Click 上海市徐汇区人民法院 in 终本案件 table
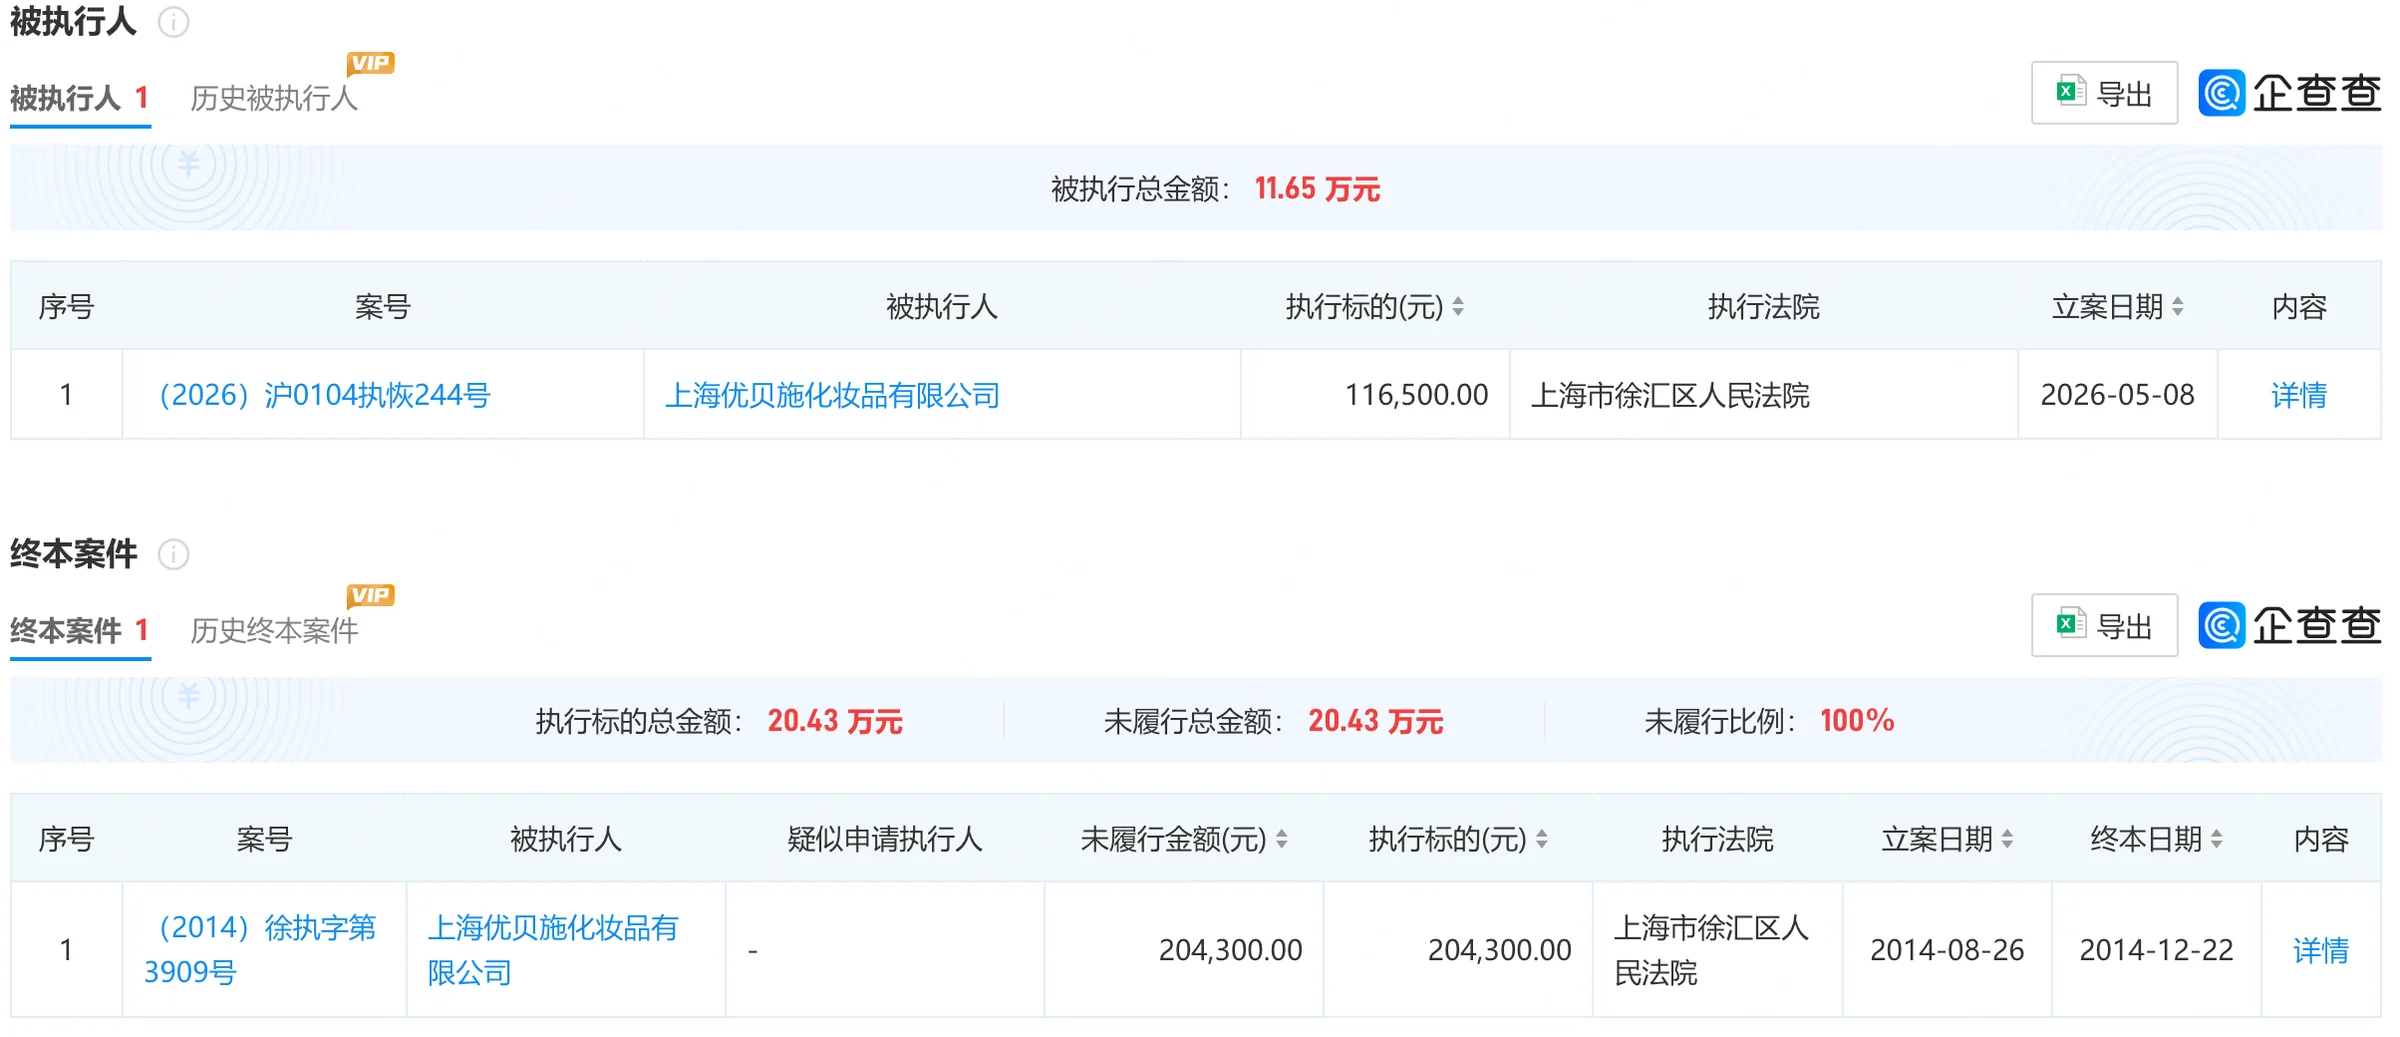2400x1037 pixels. point(1711,950)
